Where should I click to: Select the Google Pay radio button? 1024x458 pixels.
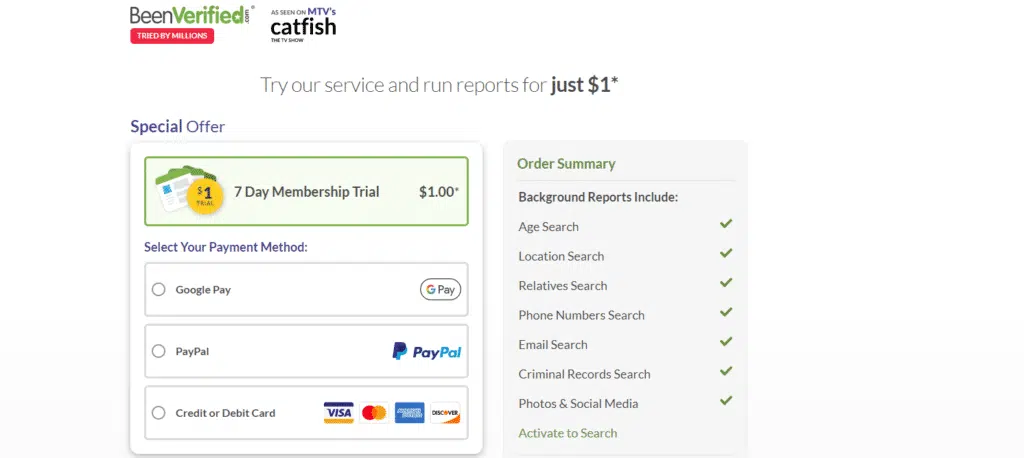point(158,290)
